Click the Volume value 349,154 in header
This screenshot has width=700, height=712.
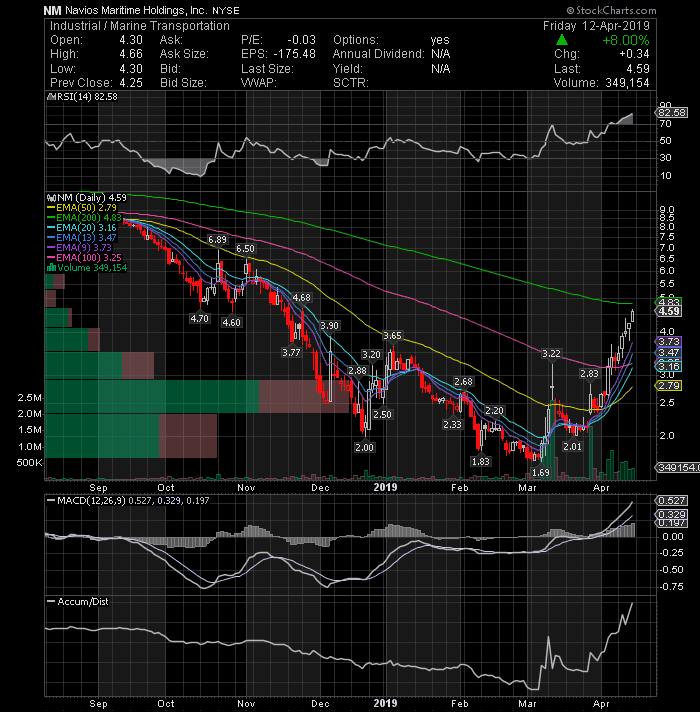627,83
